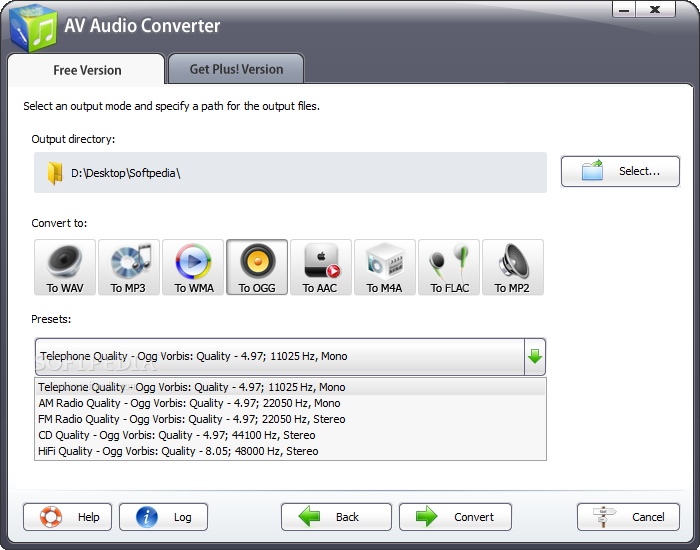The width and height of the screenshot is (700, 550).
Task: Select HiFi Quality 48000 Hz Stereo preset
Action: [x=290, y=451]
